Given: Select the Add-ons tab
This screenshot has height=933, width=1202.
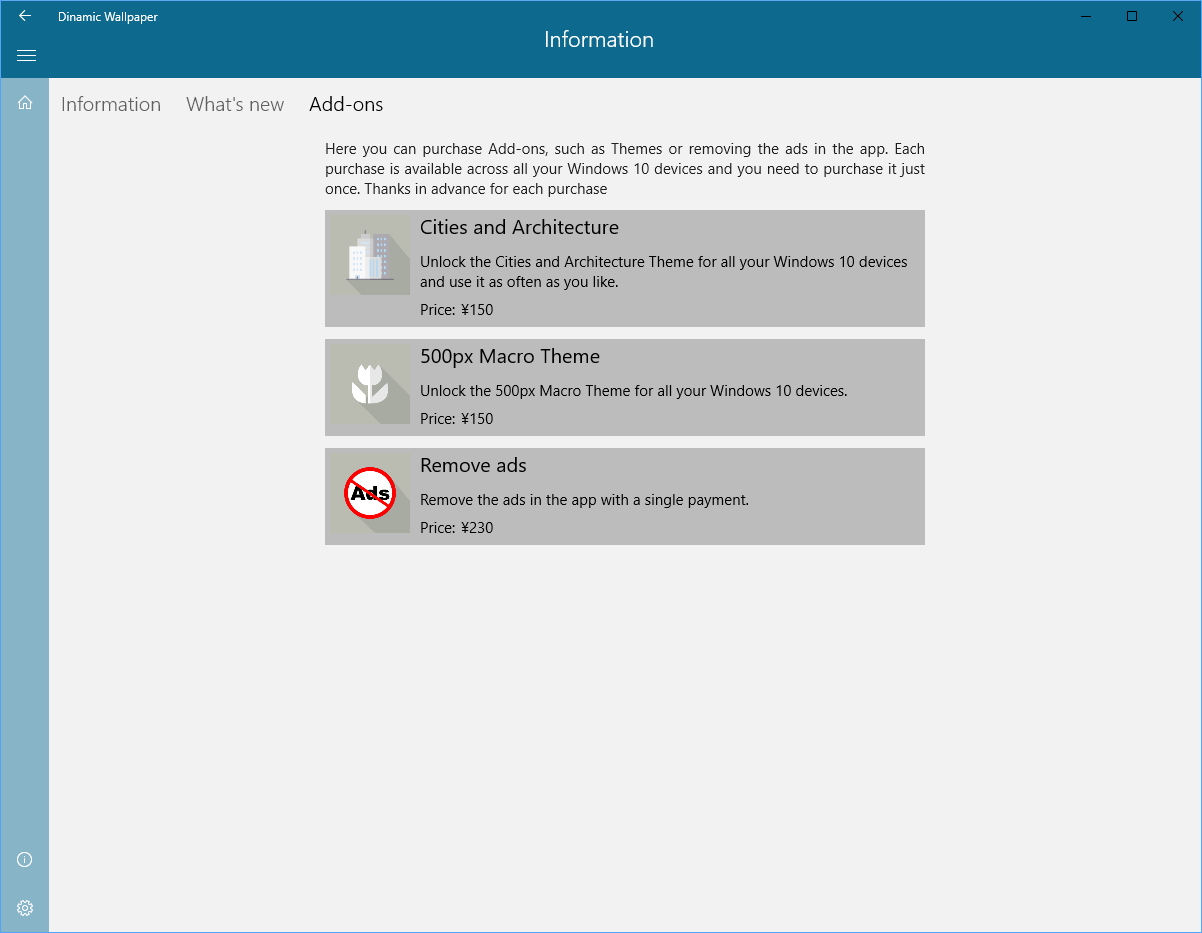Looking at the screenshot, I should point(346,104).
